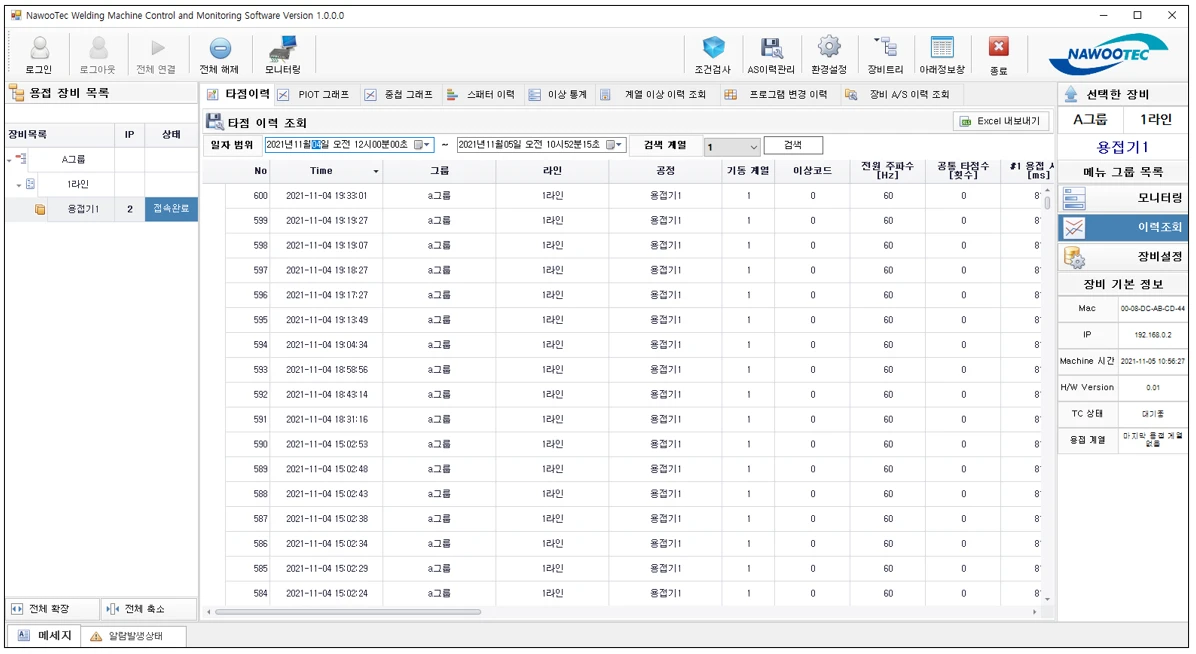Switch to the 스패터 이력 tab
Screen dimensions: 1196x654
pyautogui.click(x=481, y=95)
